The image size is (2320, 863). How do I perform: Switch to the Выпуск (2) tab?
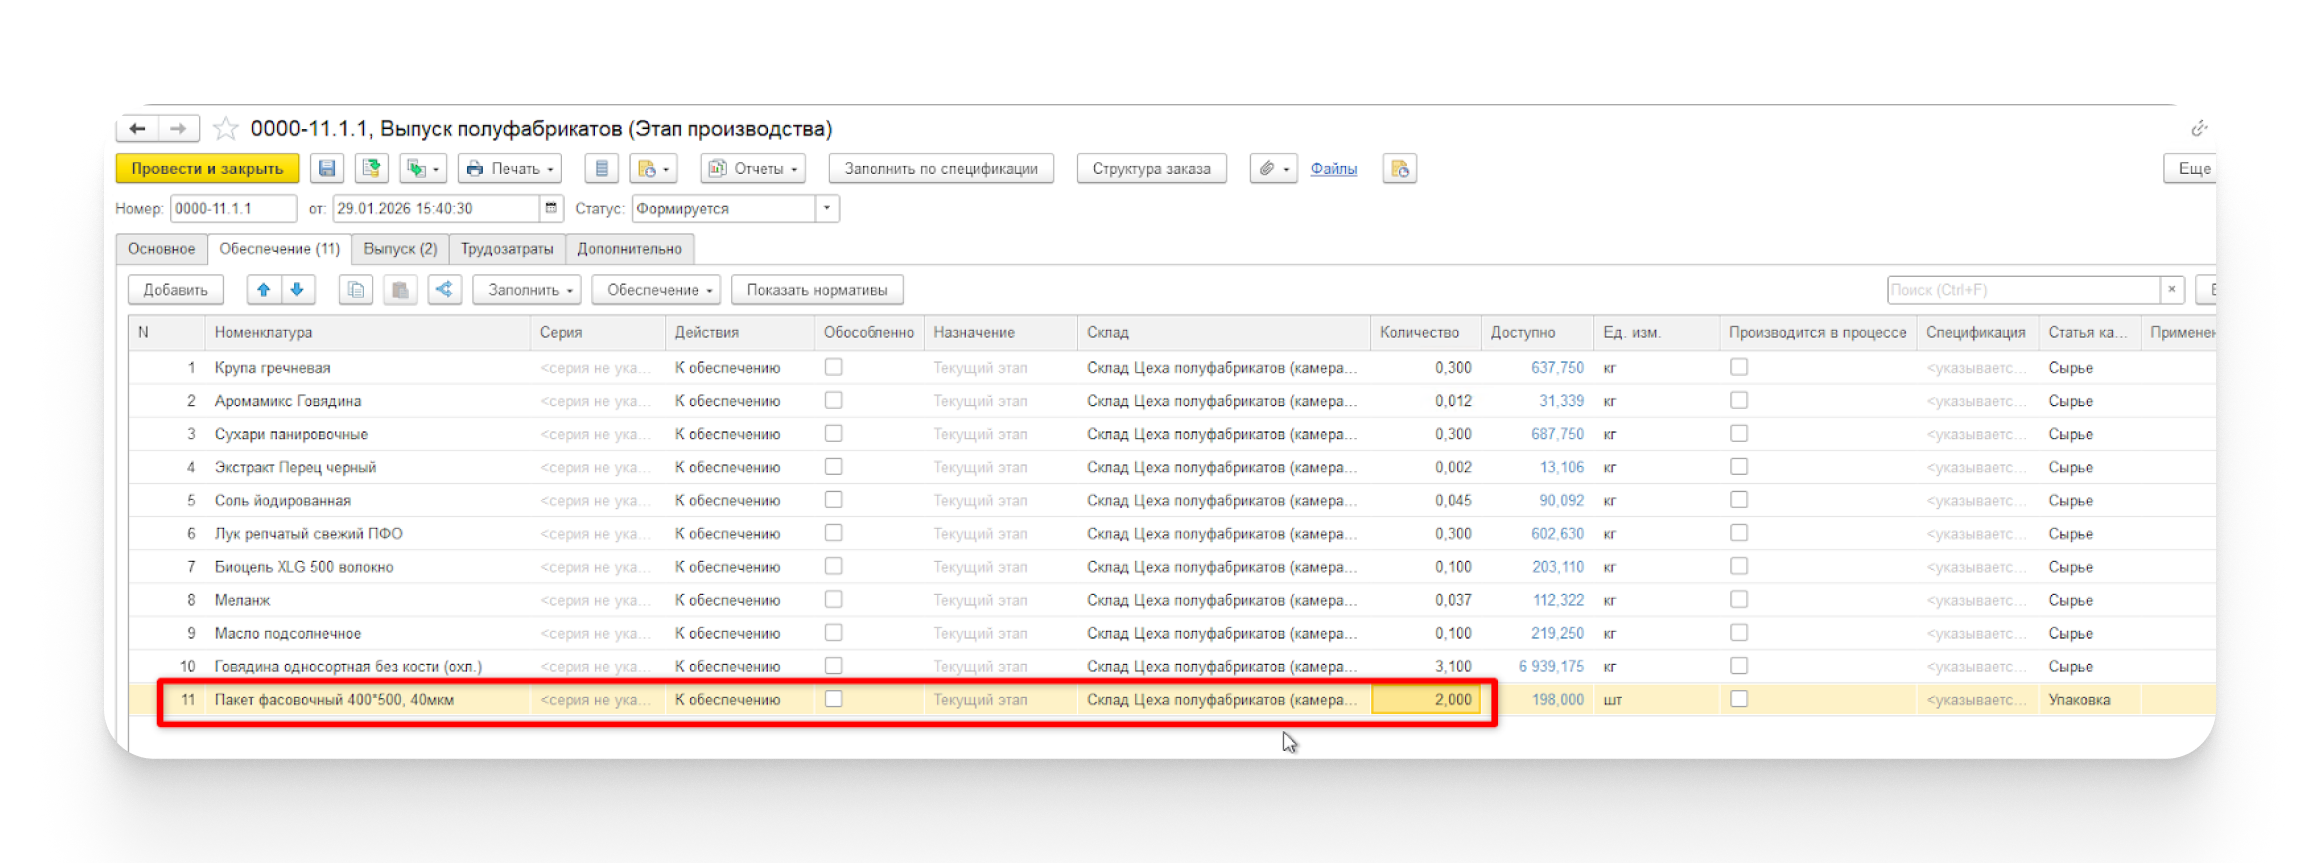click(x=400, y=249)
